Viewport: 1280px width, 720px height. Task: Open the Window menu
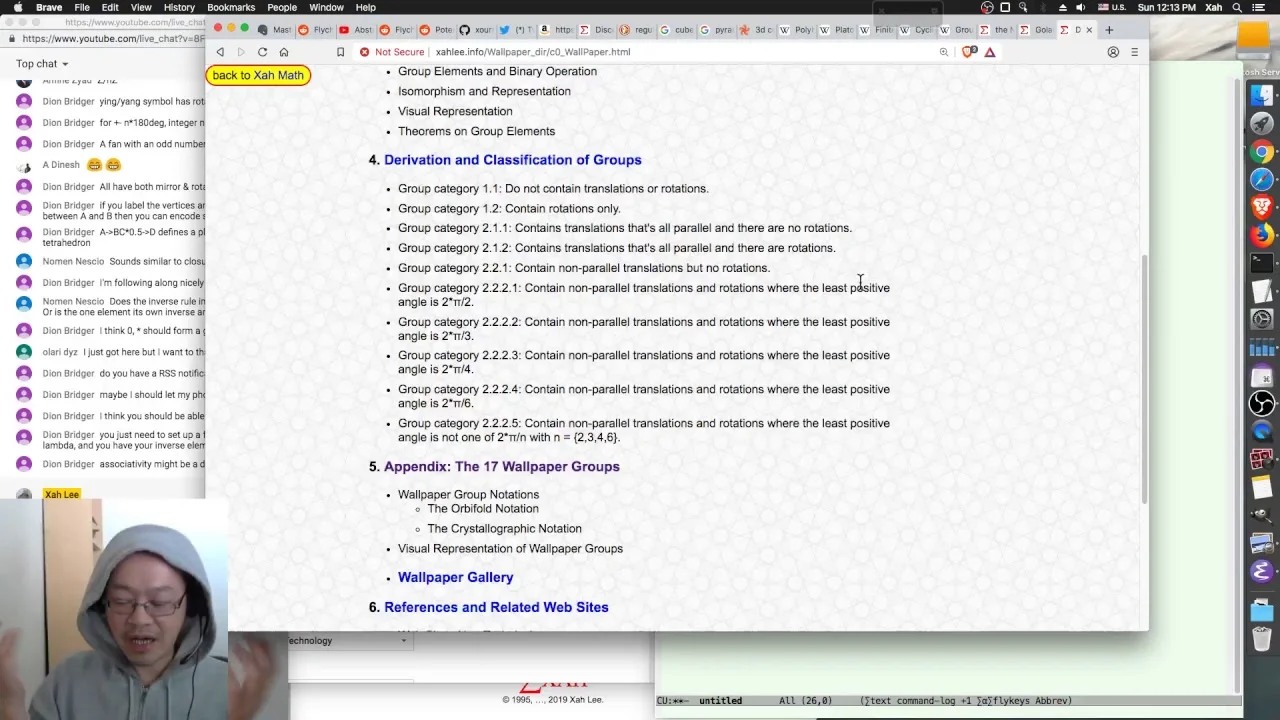coord(326,7)
